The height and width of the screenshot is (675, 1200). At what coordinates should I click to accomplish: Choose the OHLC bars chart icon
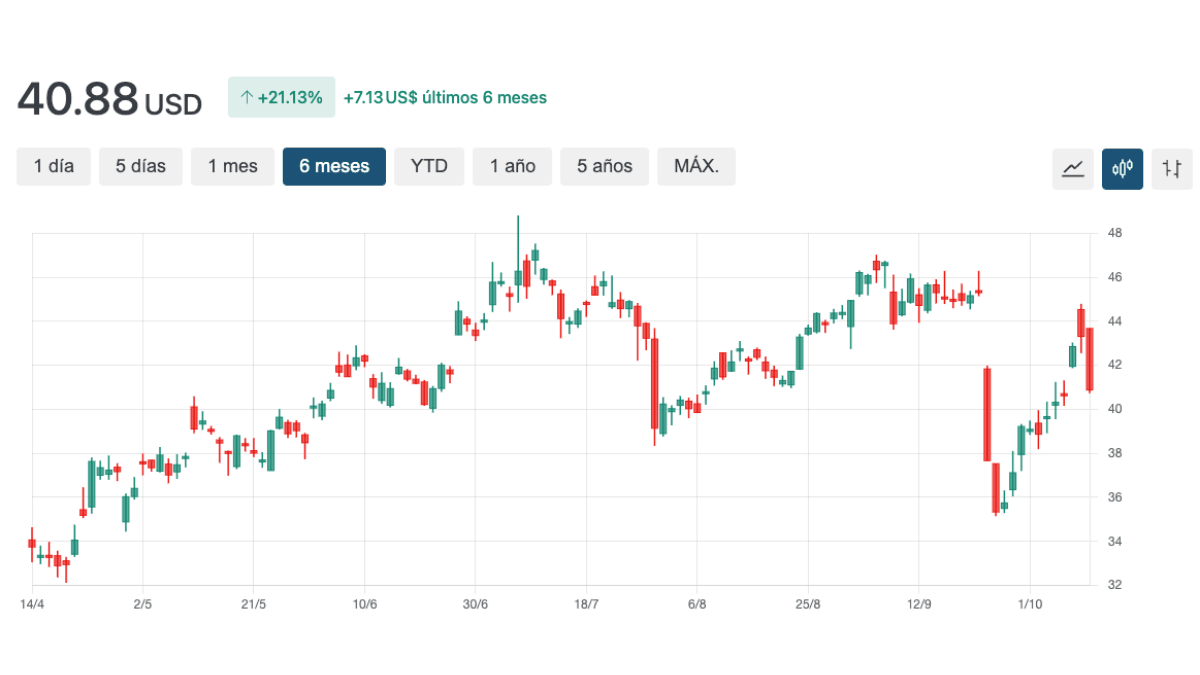[1172, 167]
